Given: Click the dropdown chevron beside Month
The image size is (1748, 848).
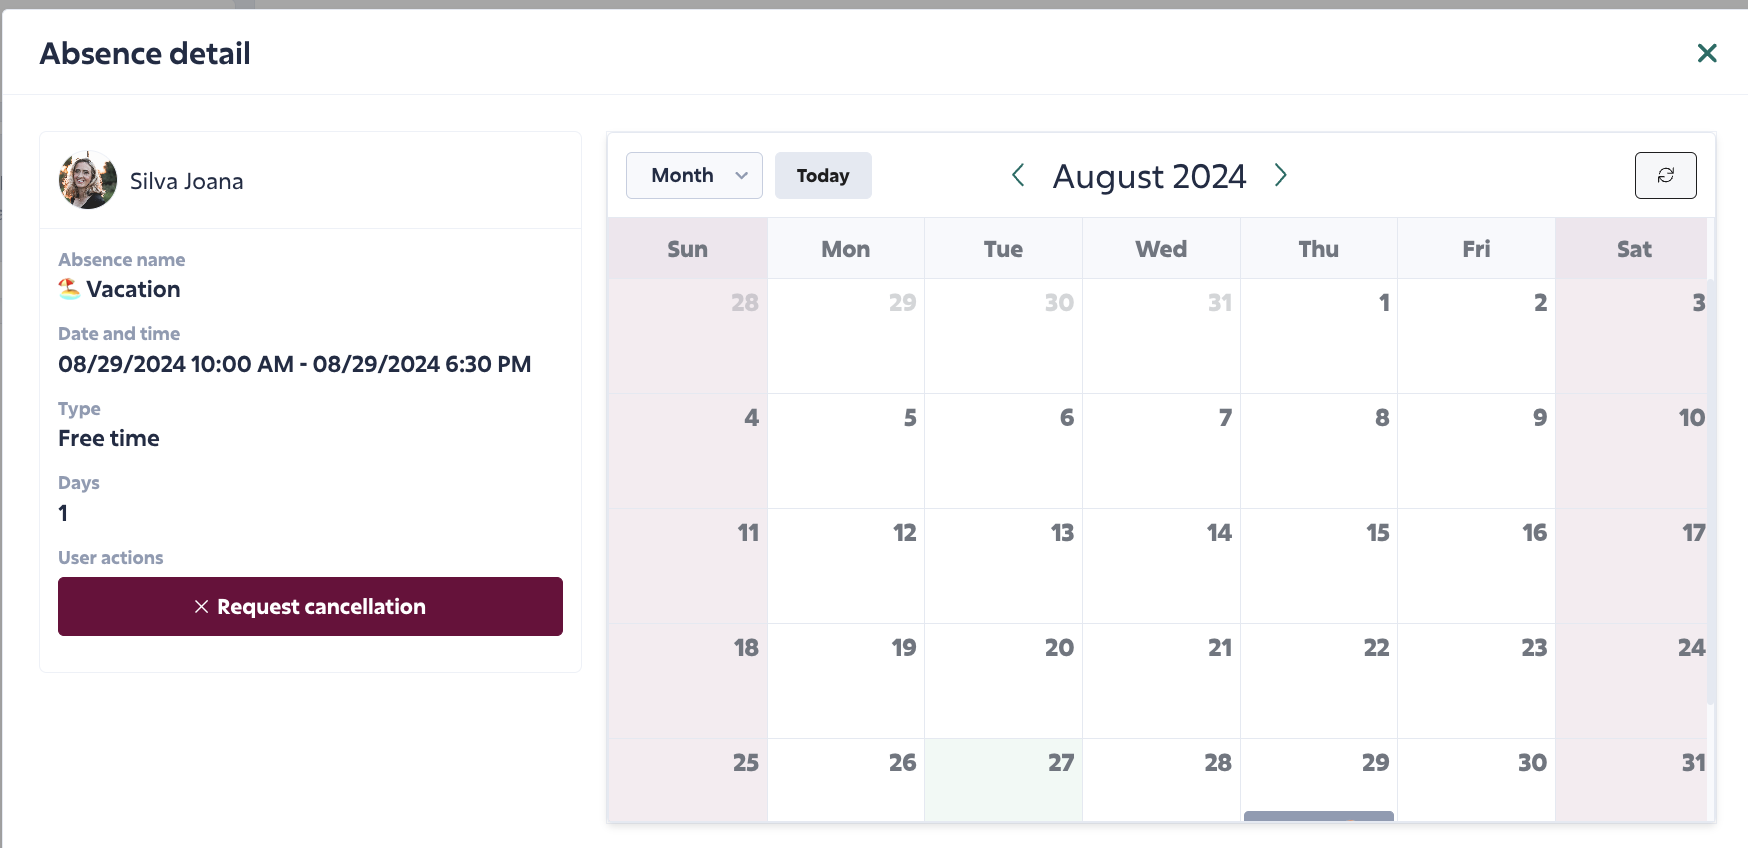Looking at the screenshot, I should click(x=741, y=176).
